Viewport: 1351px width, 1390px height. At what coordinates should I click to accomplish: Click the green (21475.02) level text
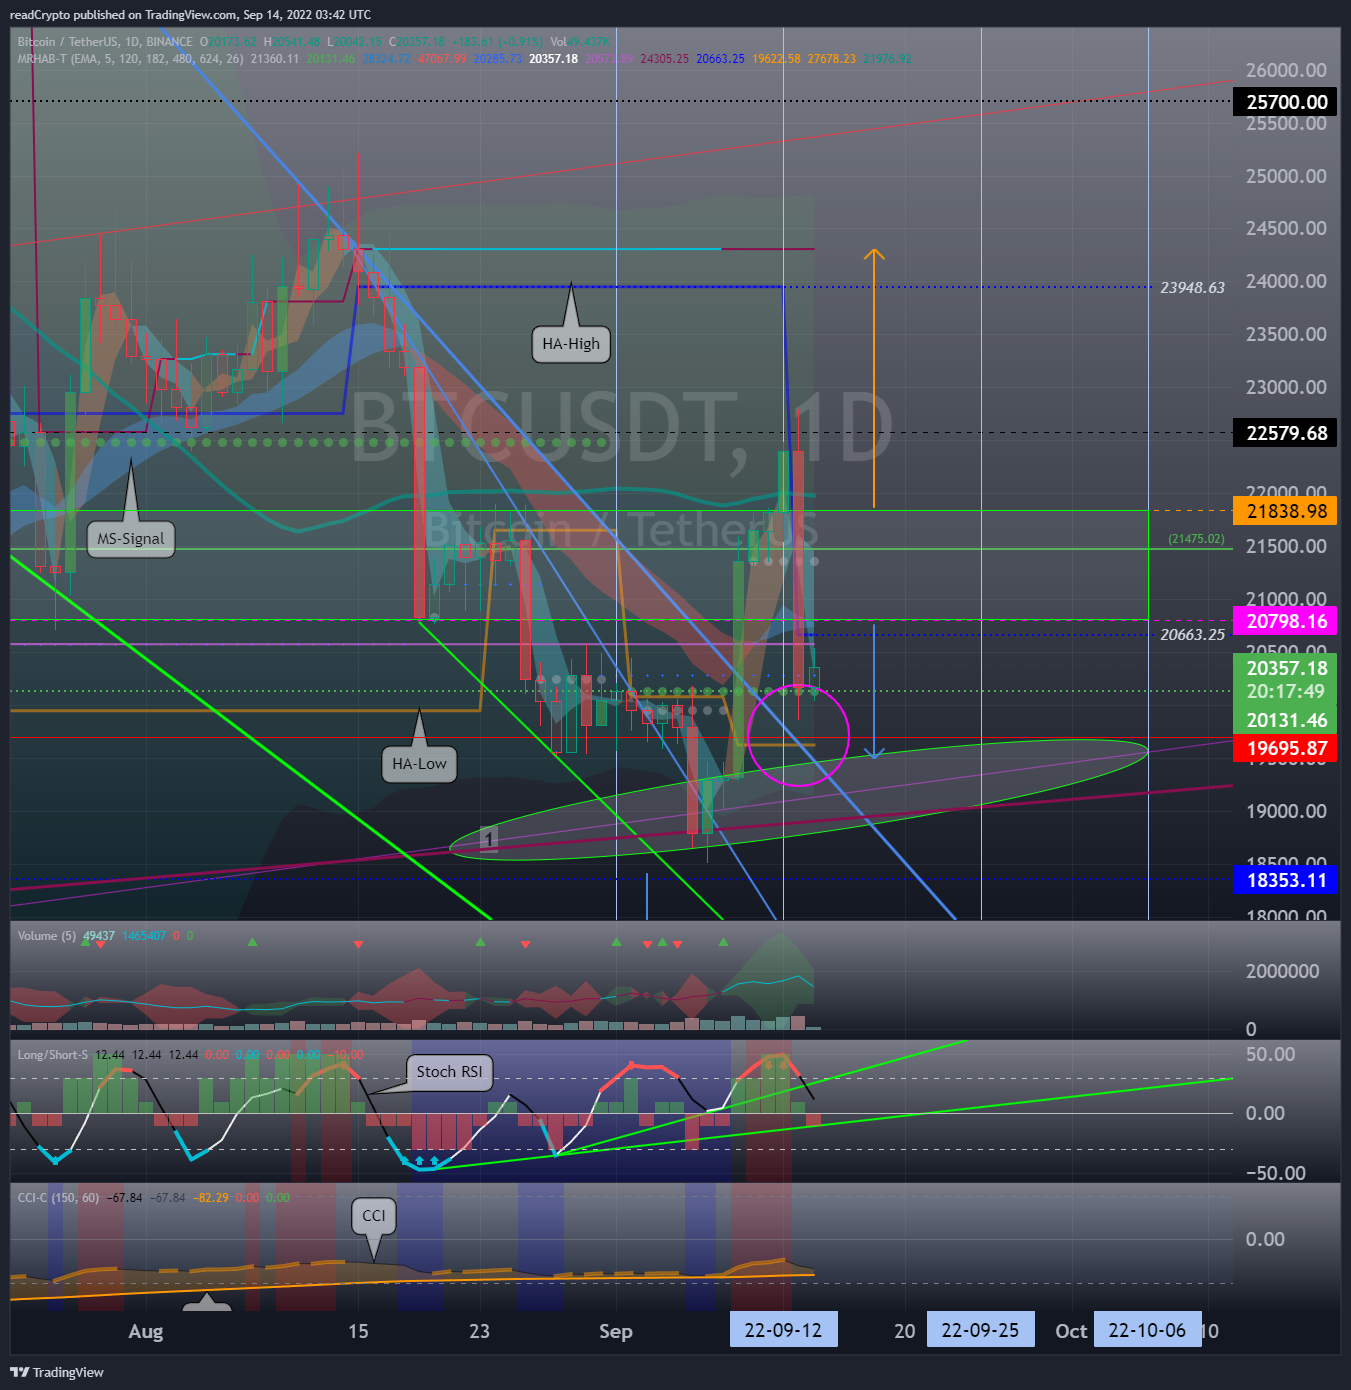tap(1196, 539)
